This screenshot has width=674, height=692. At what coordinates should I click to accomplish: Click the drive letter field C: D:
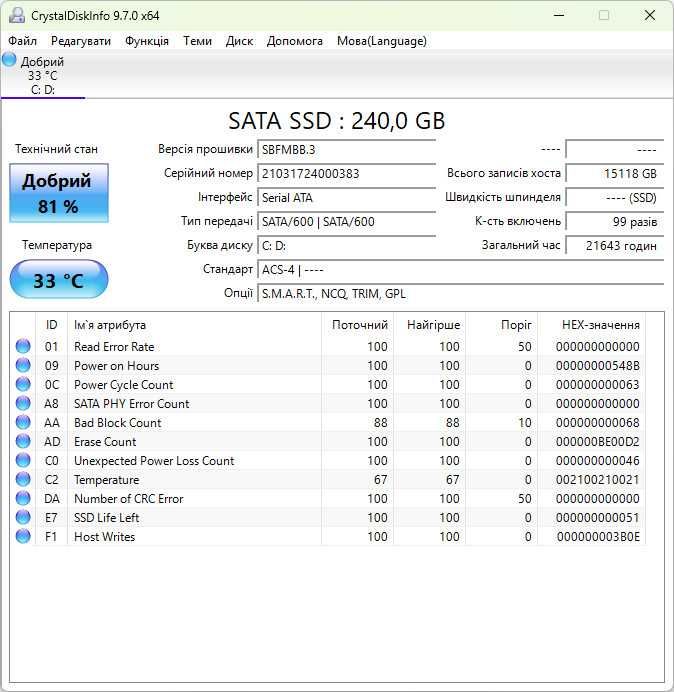[346, 245]
